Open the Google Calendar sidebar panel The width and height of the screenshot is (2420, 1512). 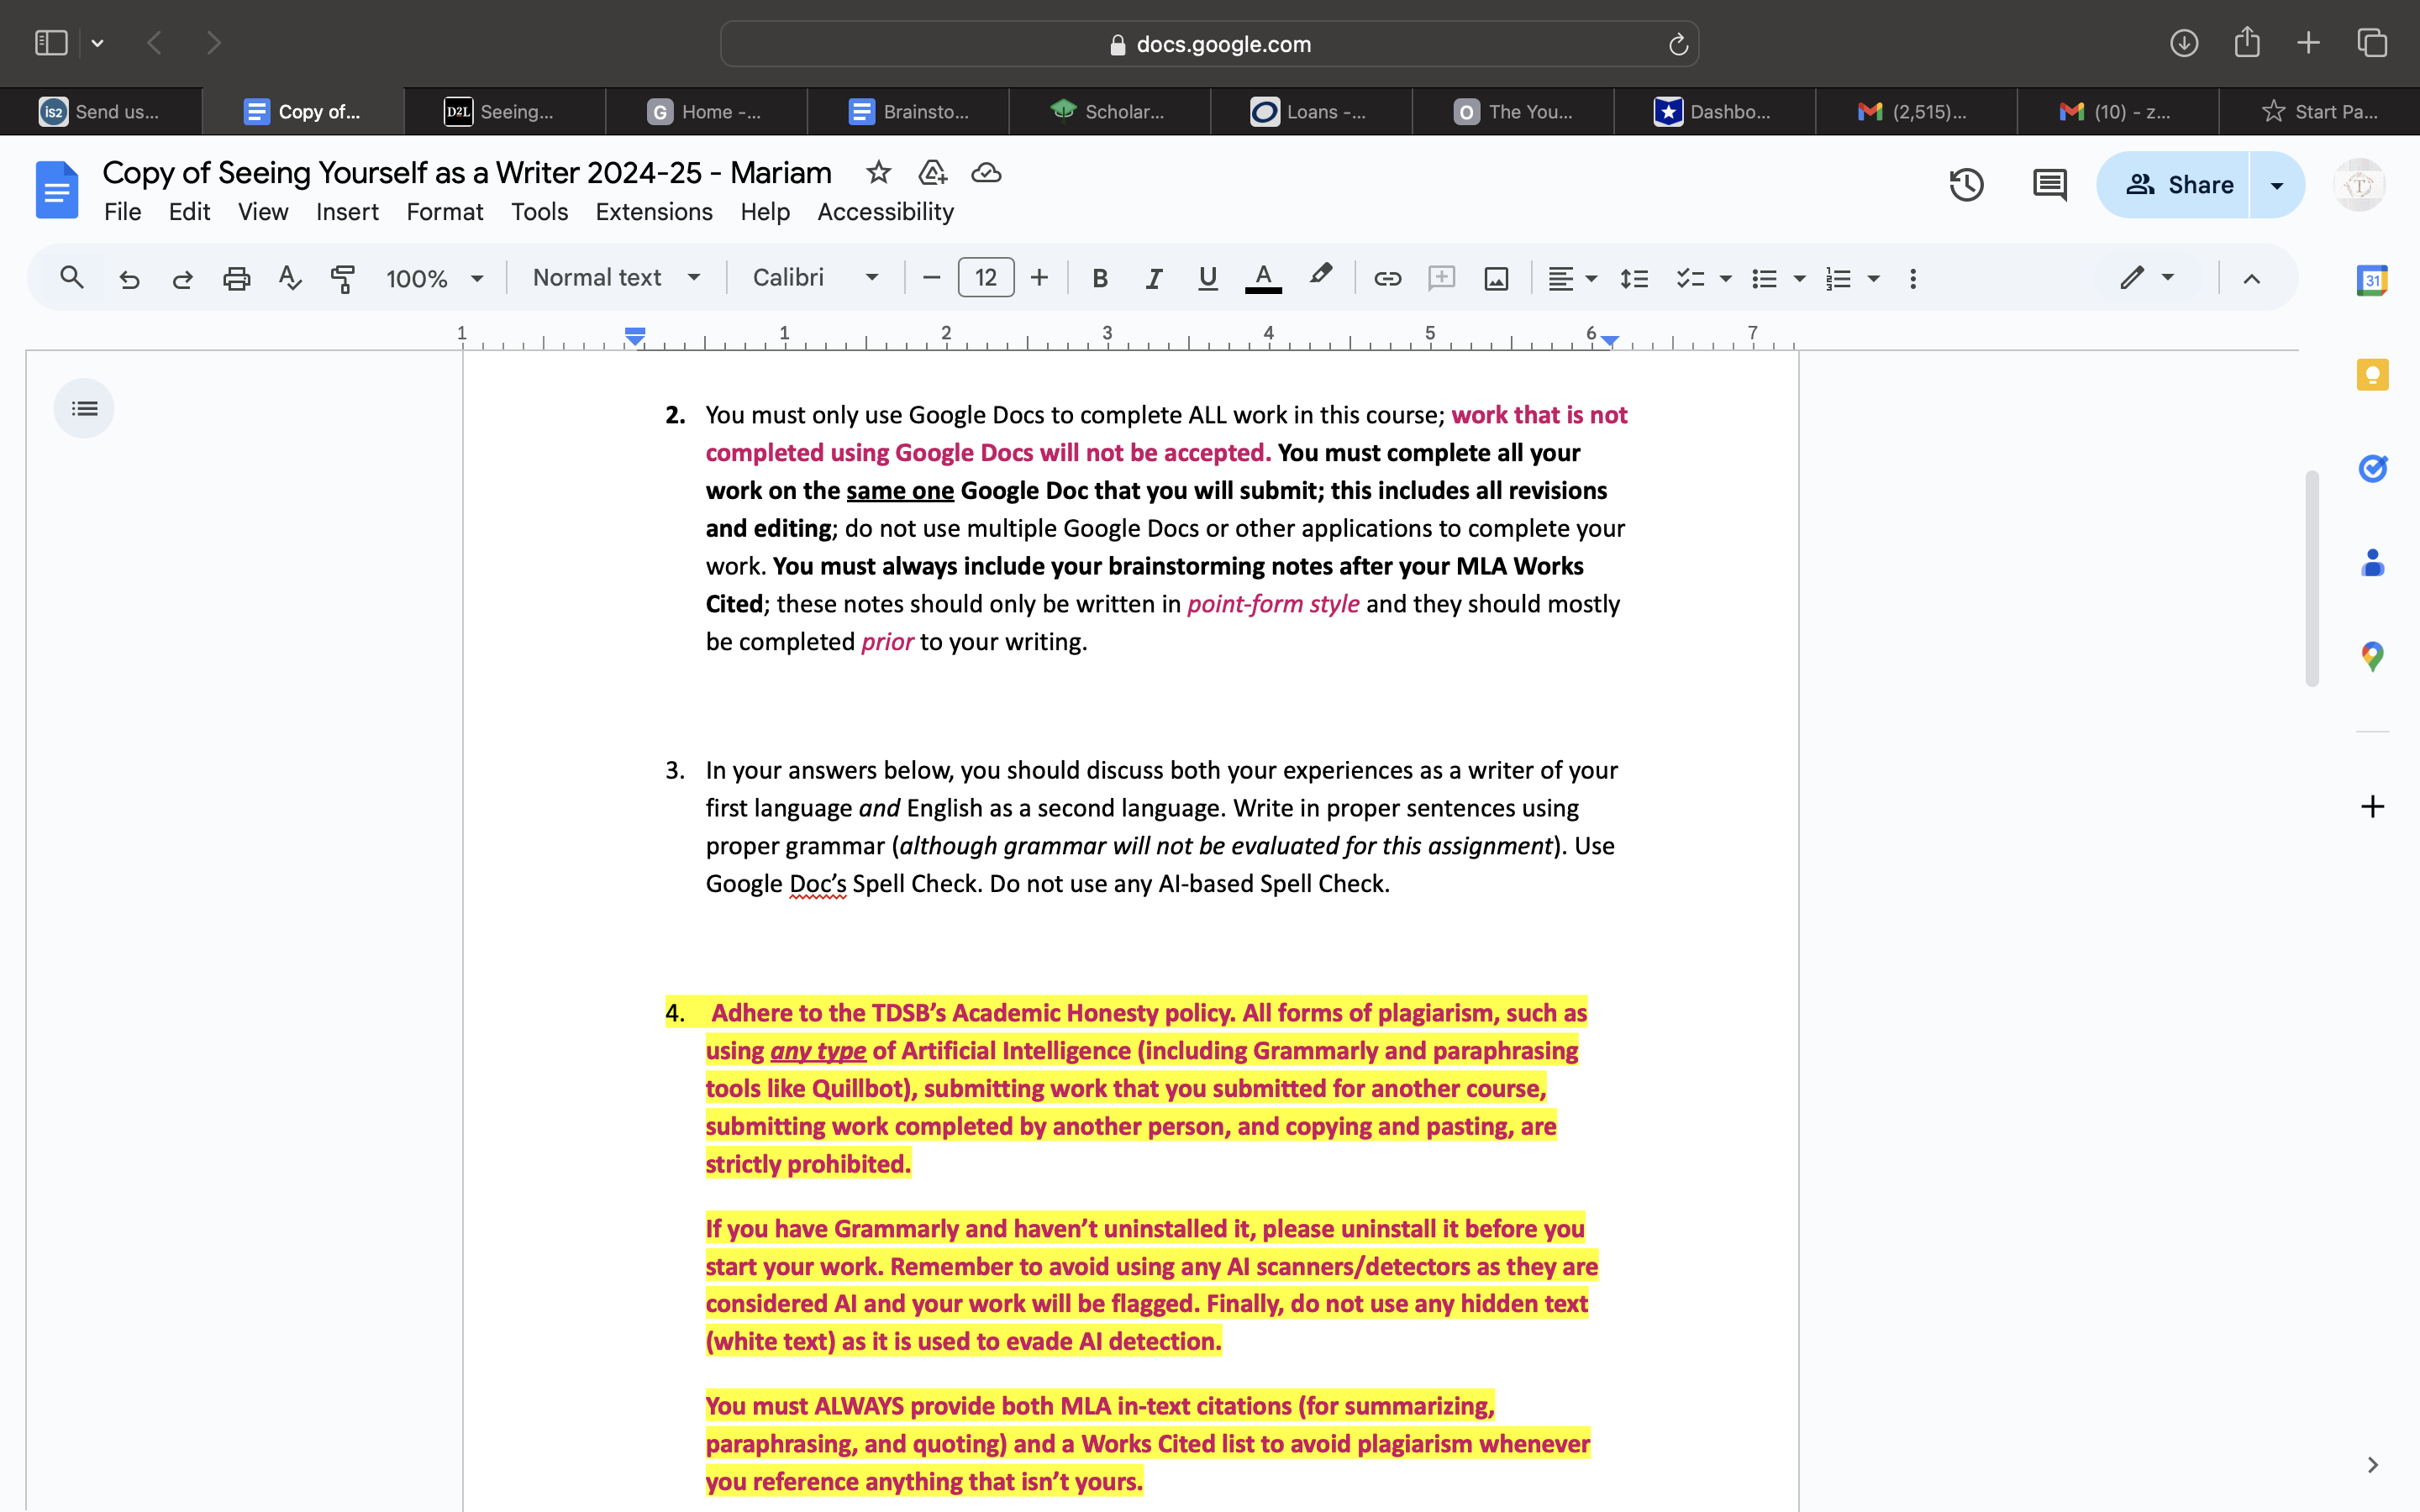click(2373, 280)
